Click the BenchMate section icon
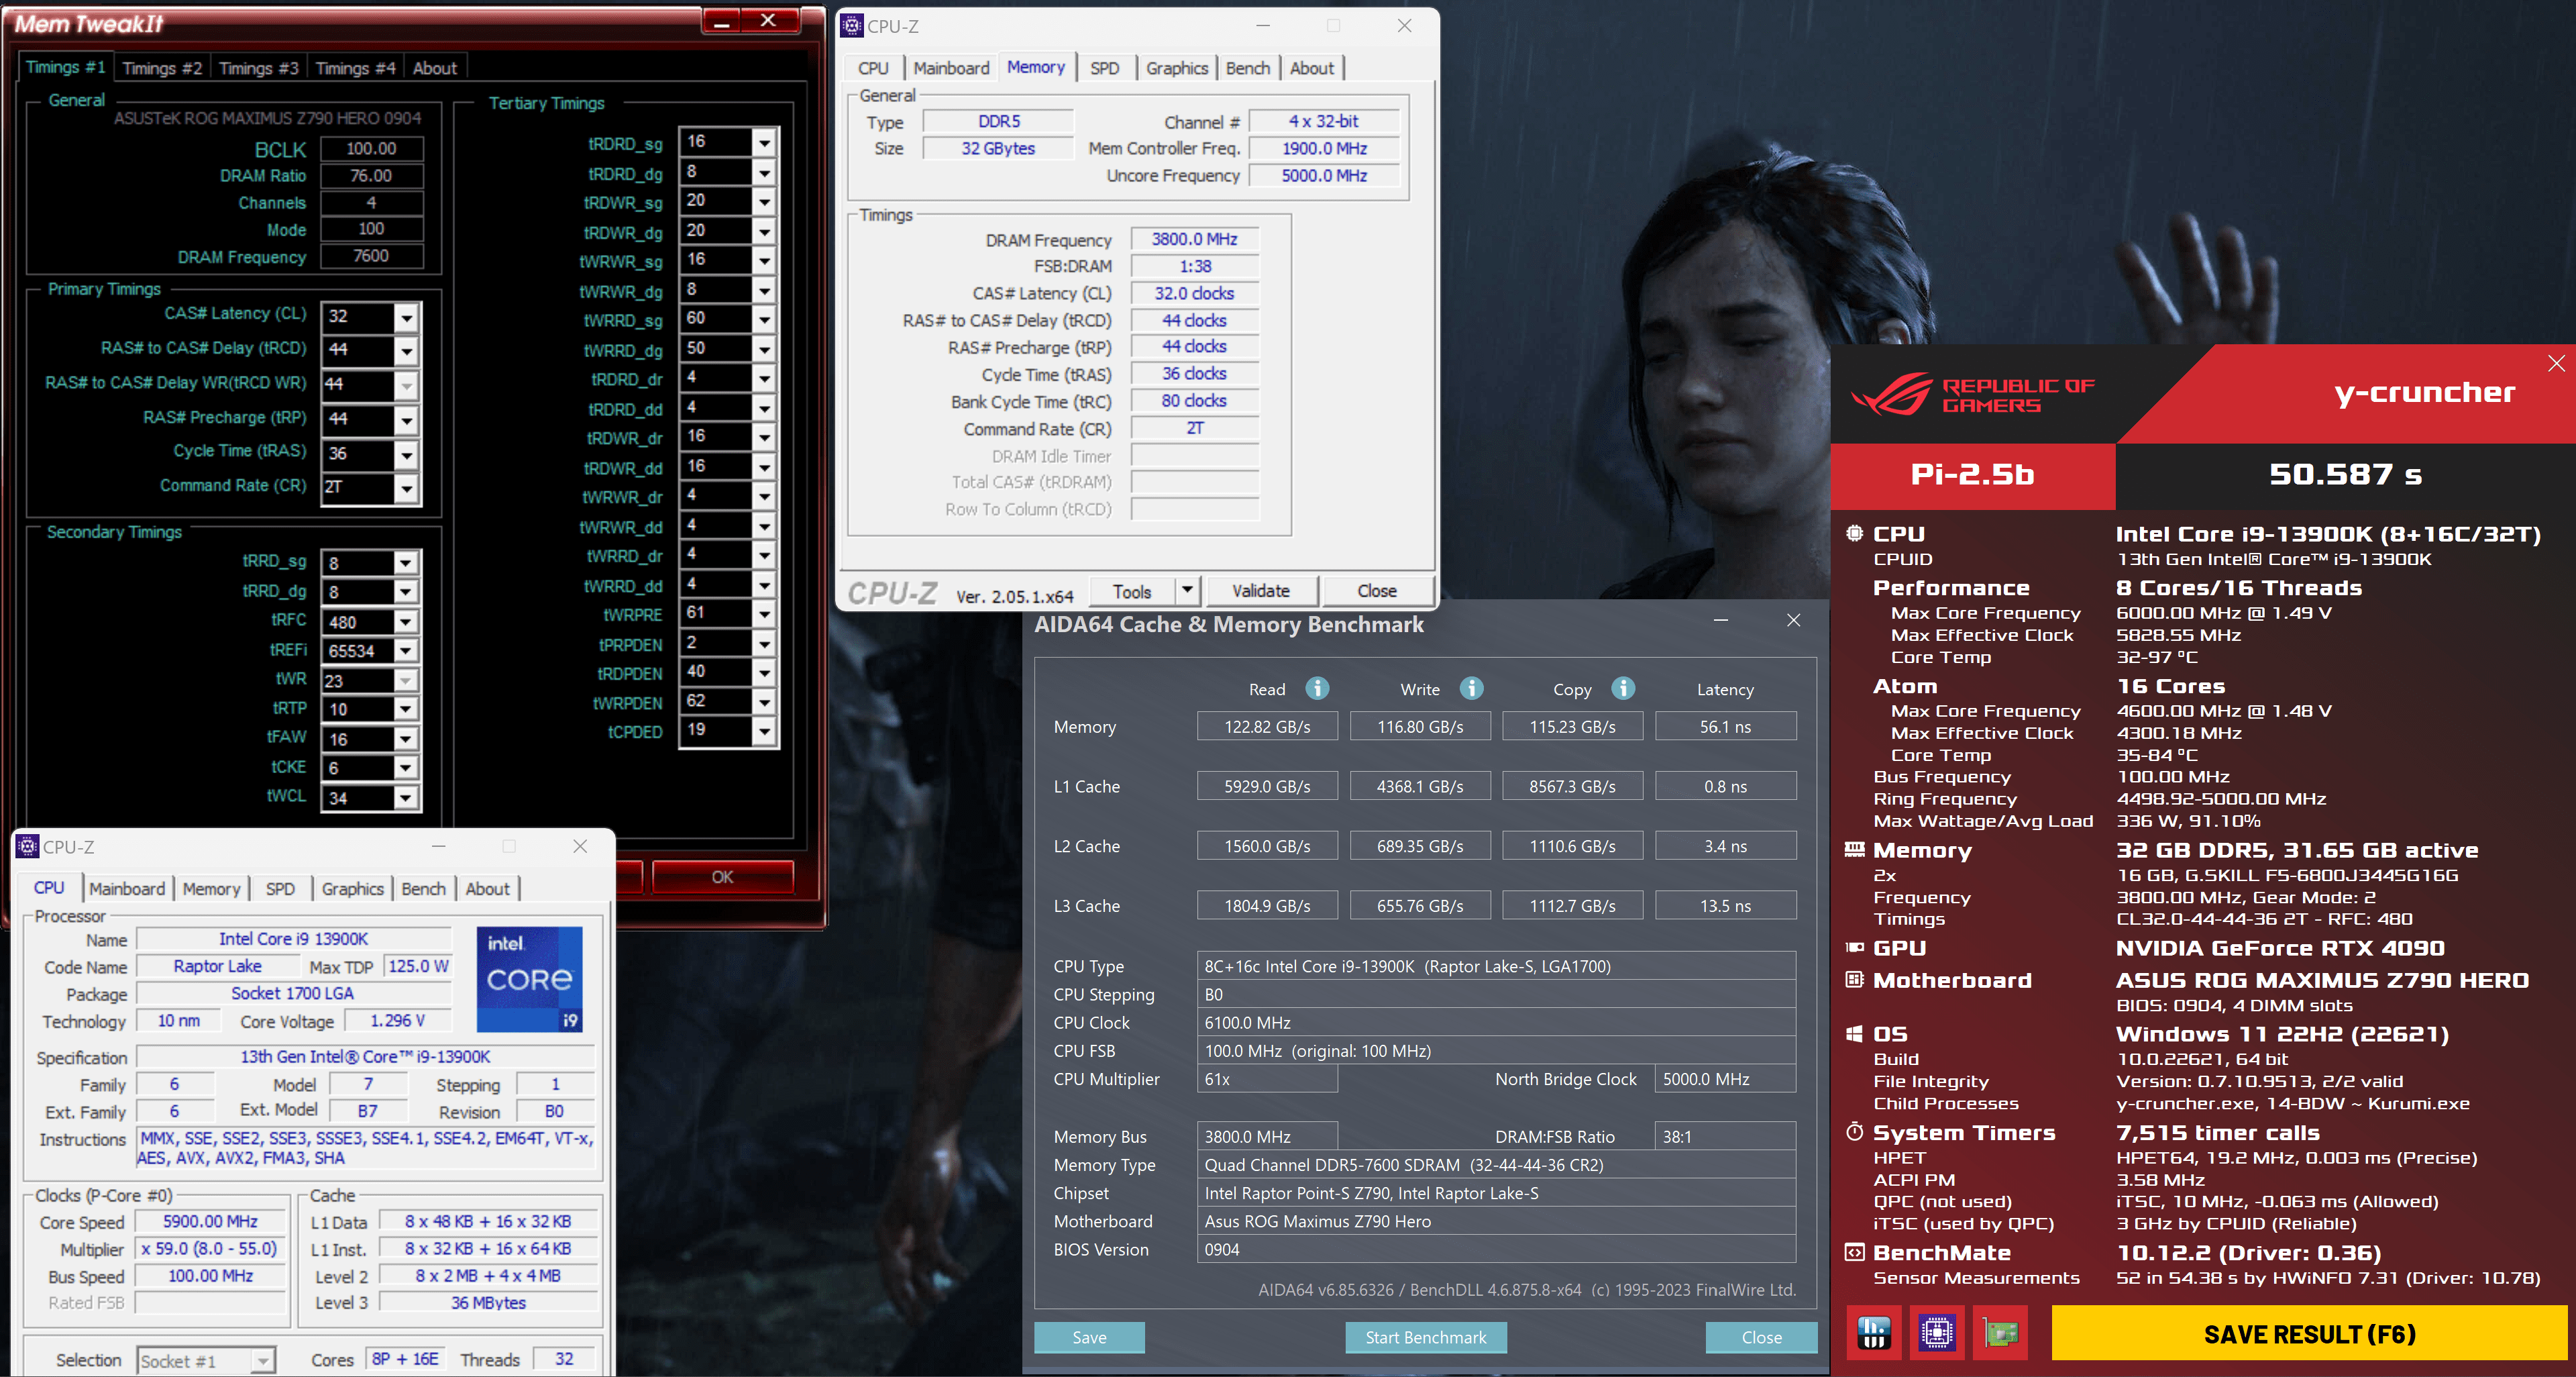 tap(1855, 1252)
